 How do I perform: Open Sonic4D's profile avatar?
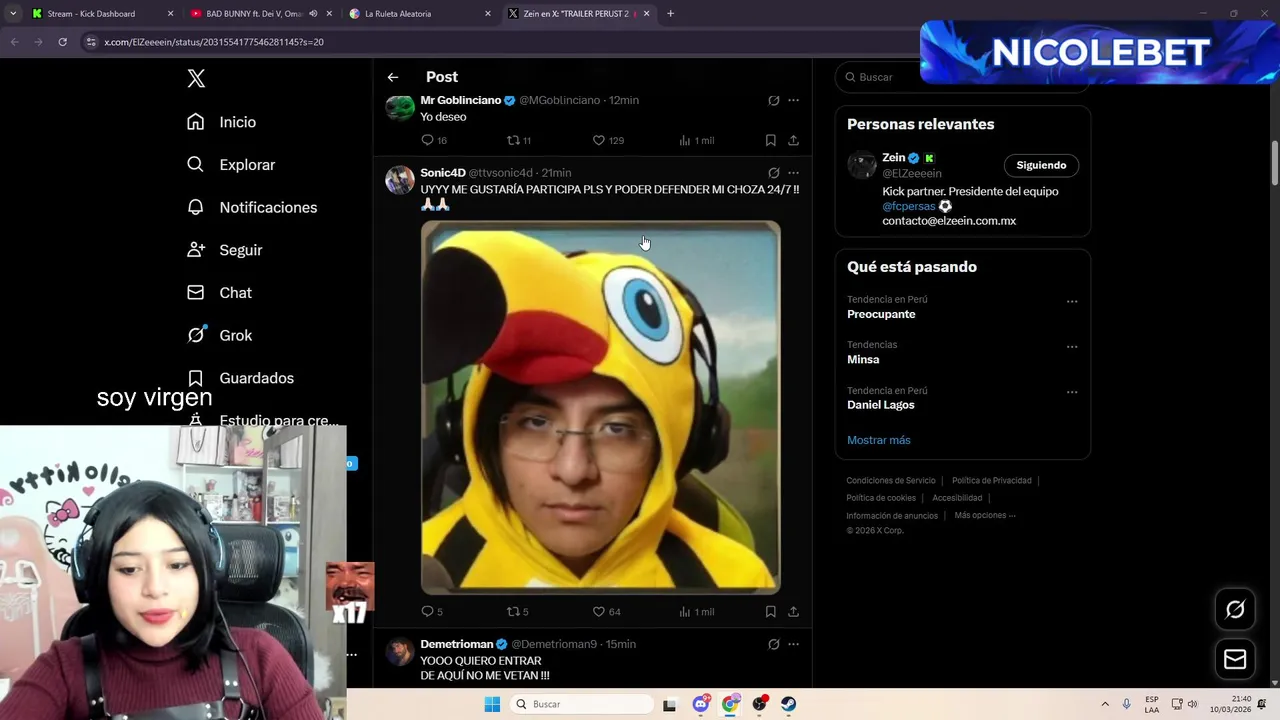[400, 180]
